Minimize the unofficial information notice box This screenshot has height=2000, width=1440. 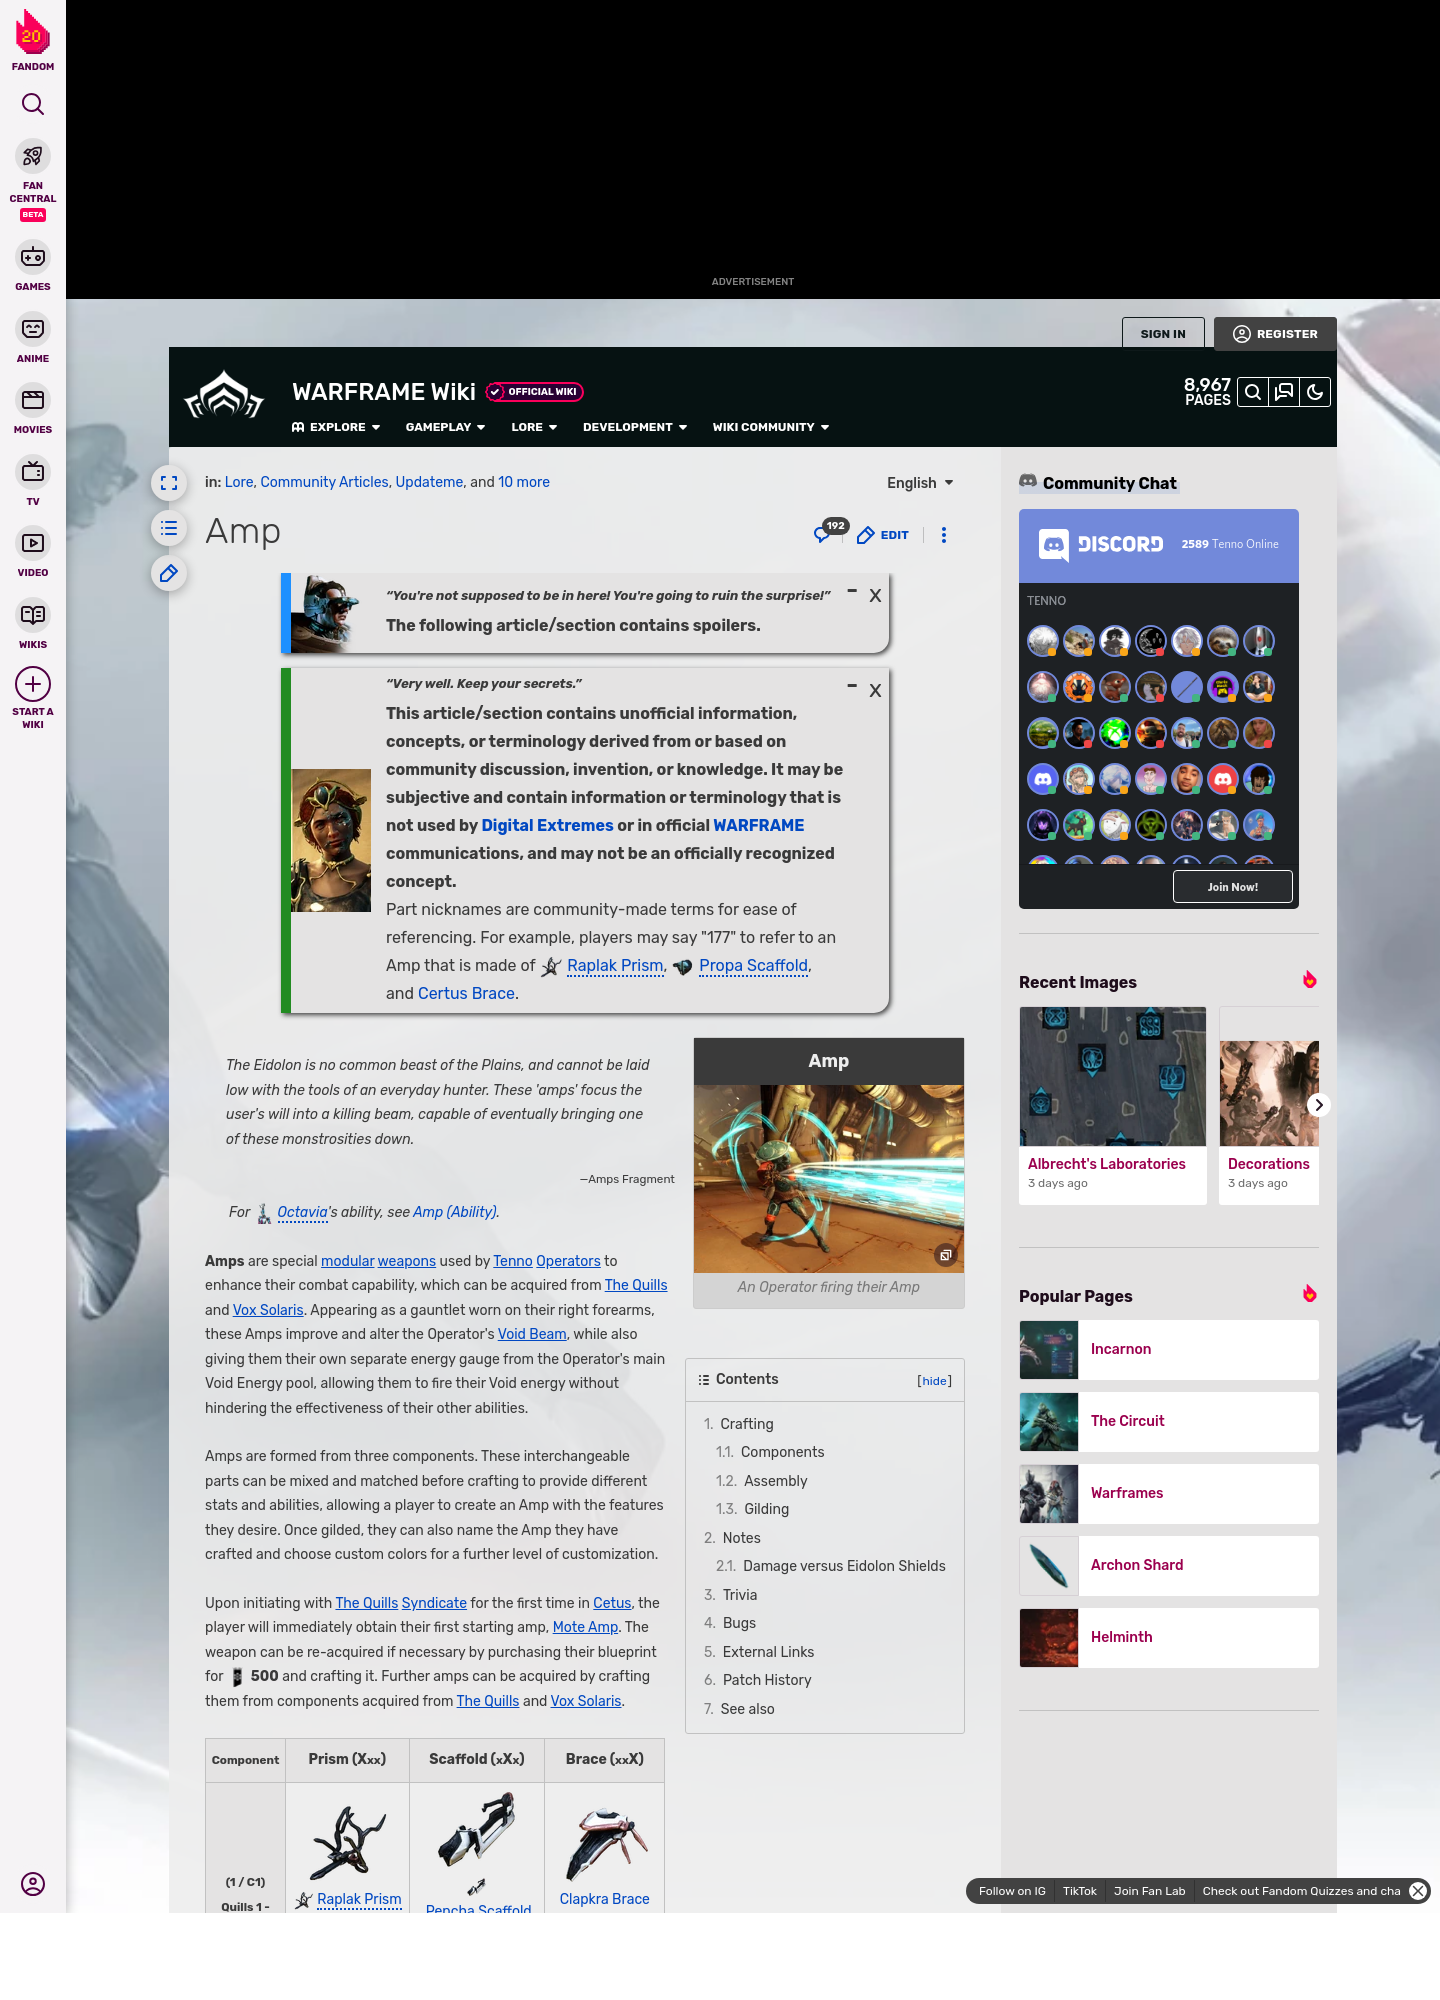pos(852,686)
